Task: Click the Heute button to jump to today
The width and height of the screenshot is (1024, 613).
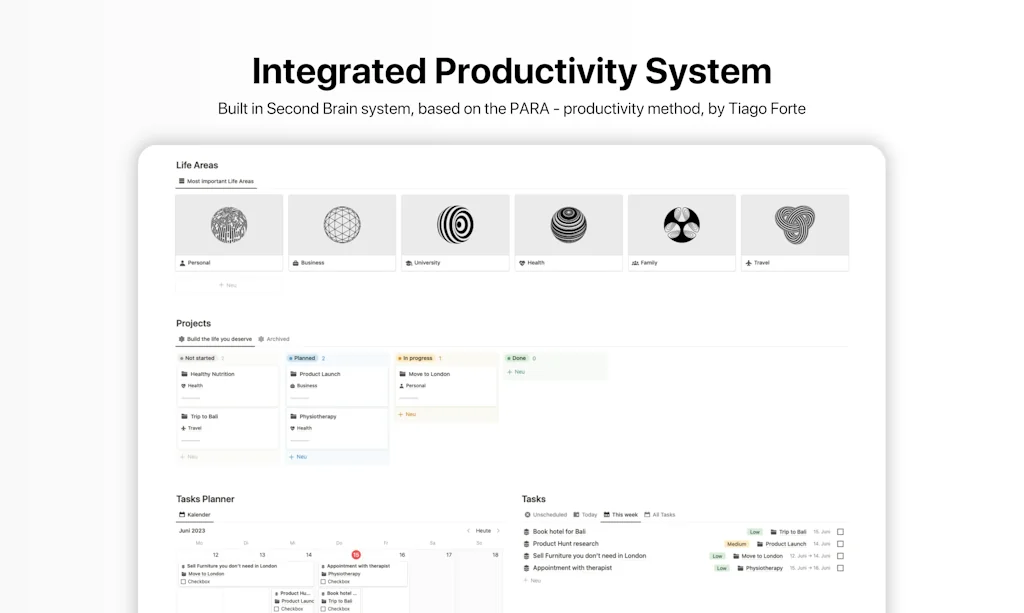Action: pos(483,531)
